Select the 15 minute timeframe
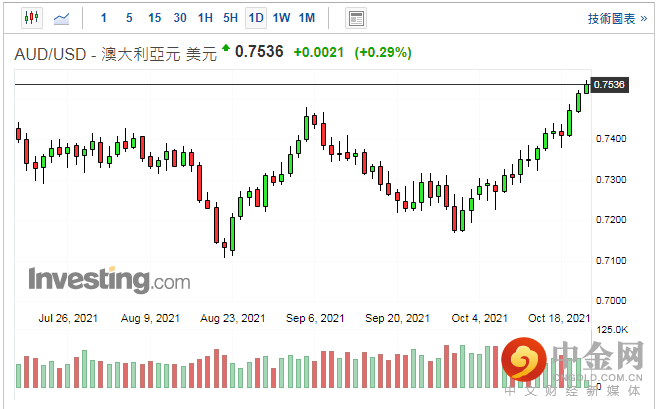The height and width of the screenshot is (409, 658). [x=154, y=18]
